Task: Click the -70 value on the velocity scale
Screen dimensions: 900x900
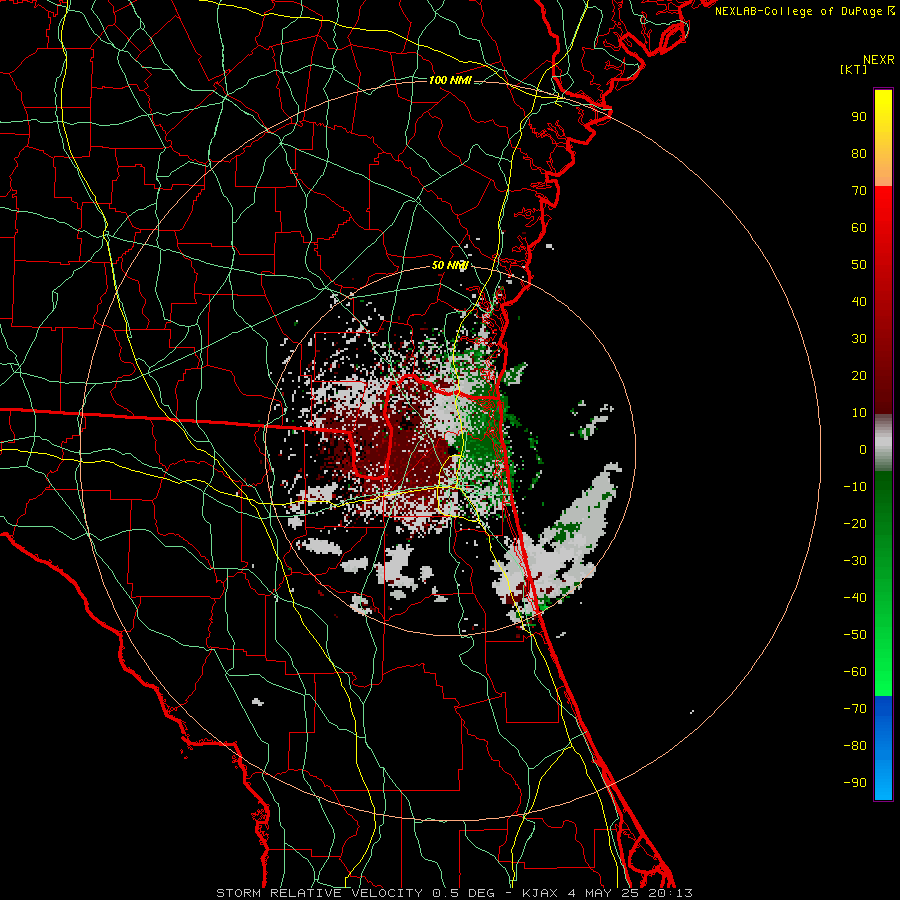Action: 855,709
